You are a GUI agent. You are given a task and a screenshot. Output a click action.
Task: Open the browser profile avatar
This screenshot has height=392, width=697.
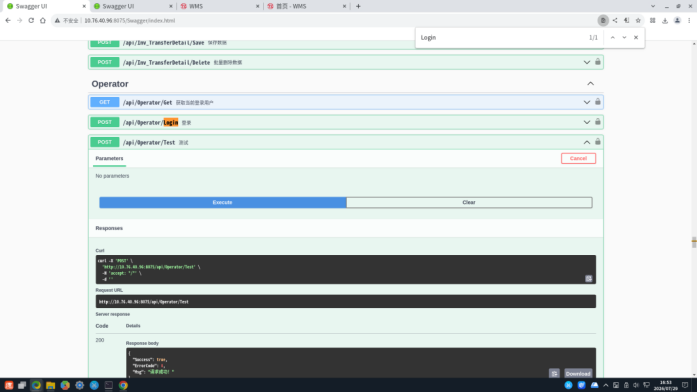(677, 20)
